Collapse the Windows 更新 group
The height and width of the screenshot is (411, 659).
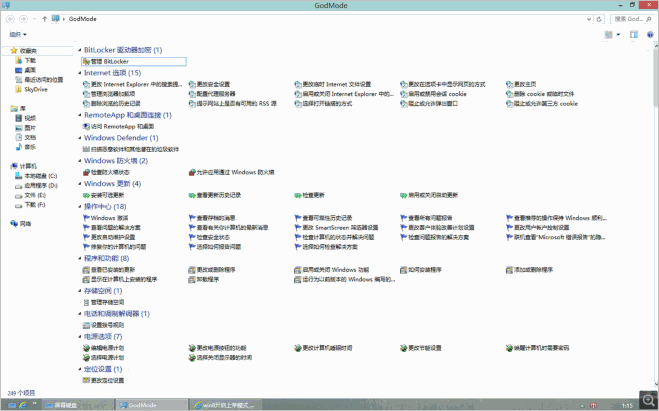80,184
